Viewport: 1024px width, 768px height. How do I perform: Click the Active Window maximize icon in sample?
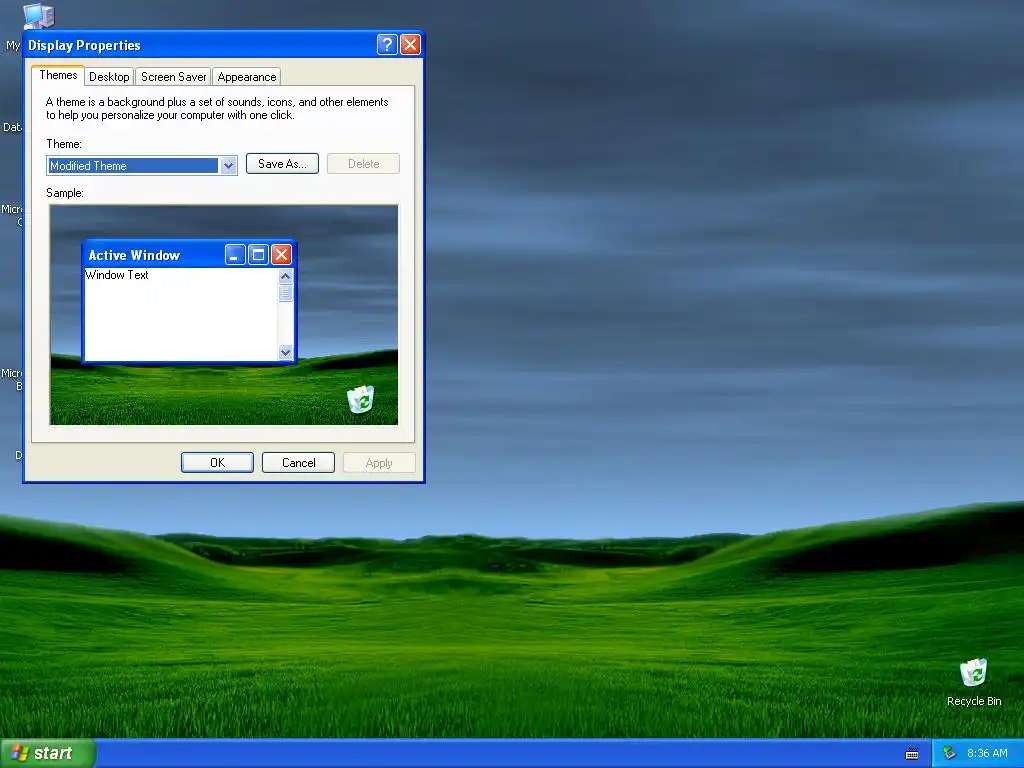point(259,255)
